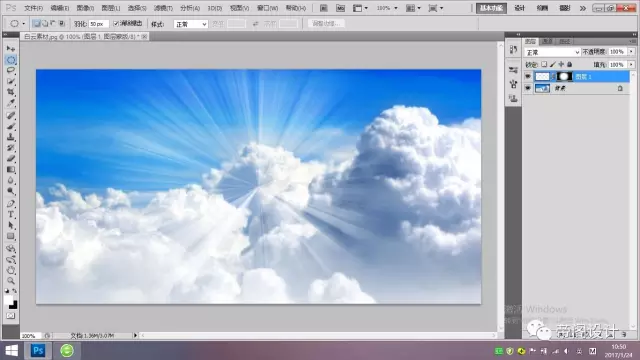Select the Brush tool

tap(11, 127)
